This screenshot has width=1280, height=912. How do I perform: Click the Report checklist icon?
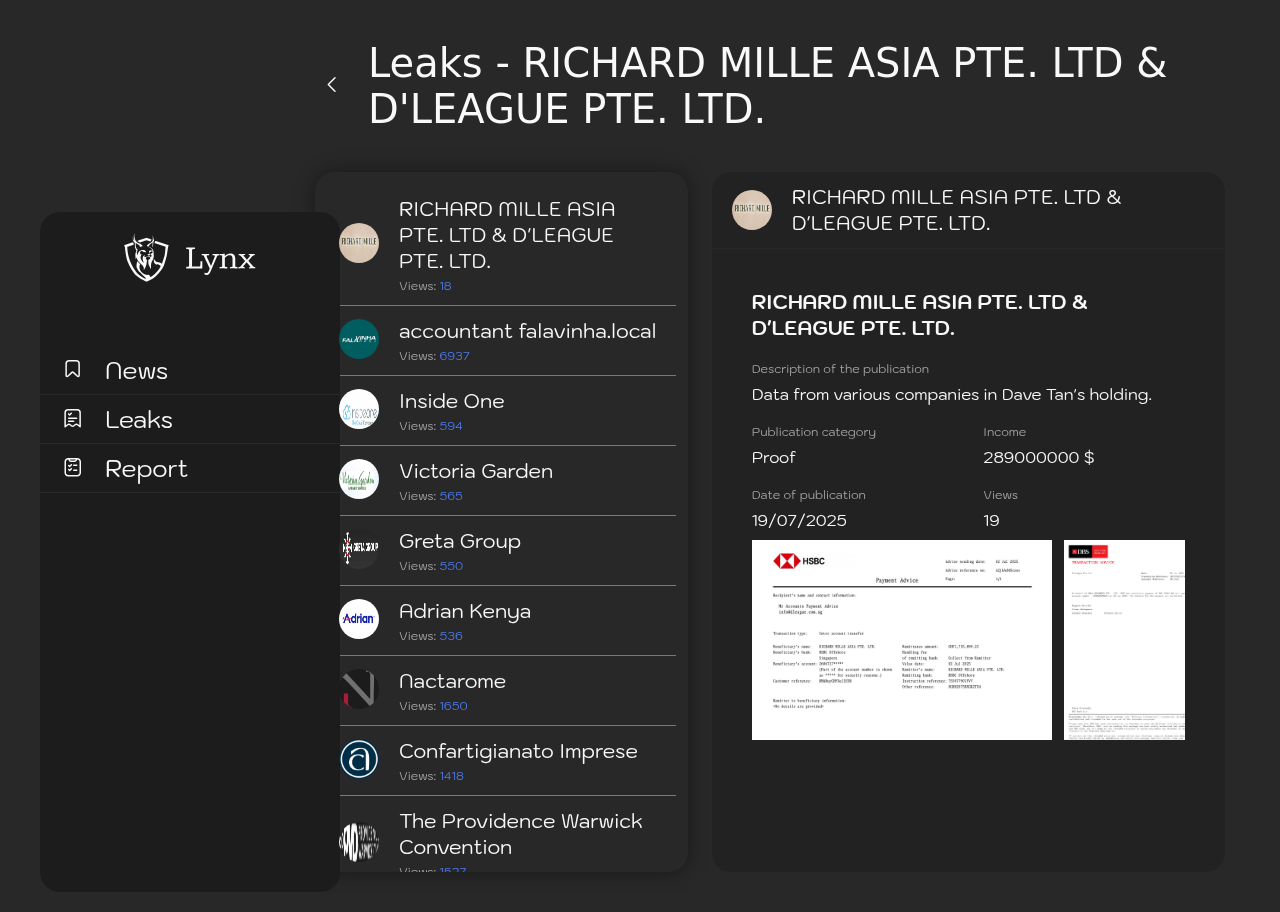(x=72, y=467)
